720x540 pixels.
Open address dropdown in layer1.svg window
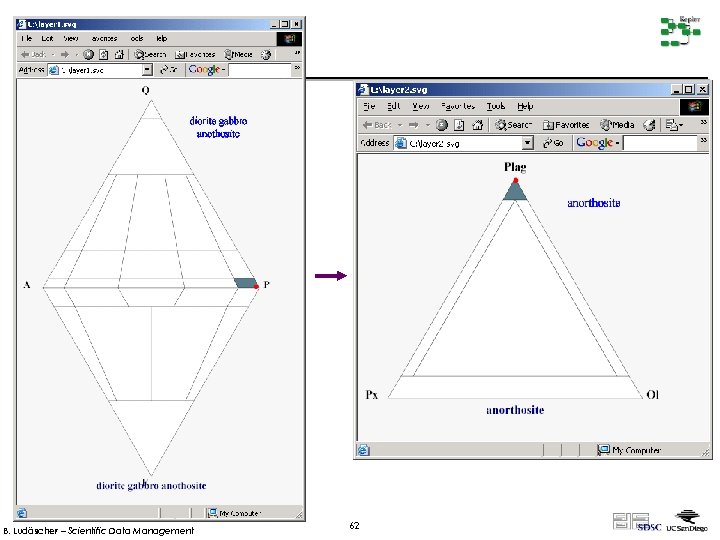(147, 70)
